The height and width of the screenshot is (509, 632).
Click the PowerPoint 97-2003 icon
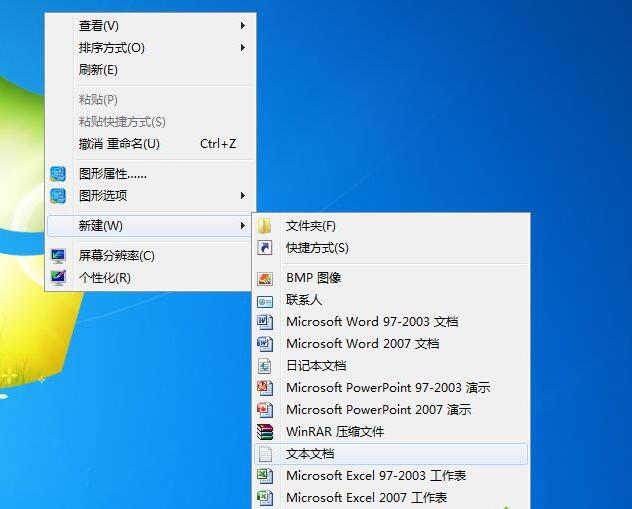[x=265, y=388]
